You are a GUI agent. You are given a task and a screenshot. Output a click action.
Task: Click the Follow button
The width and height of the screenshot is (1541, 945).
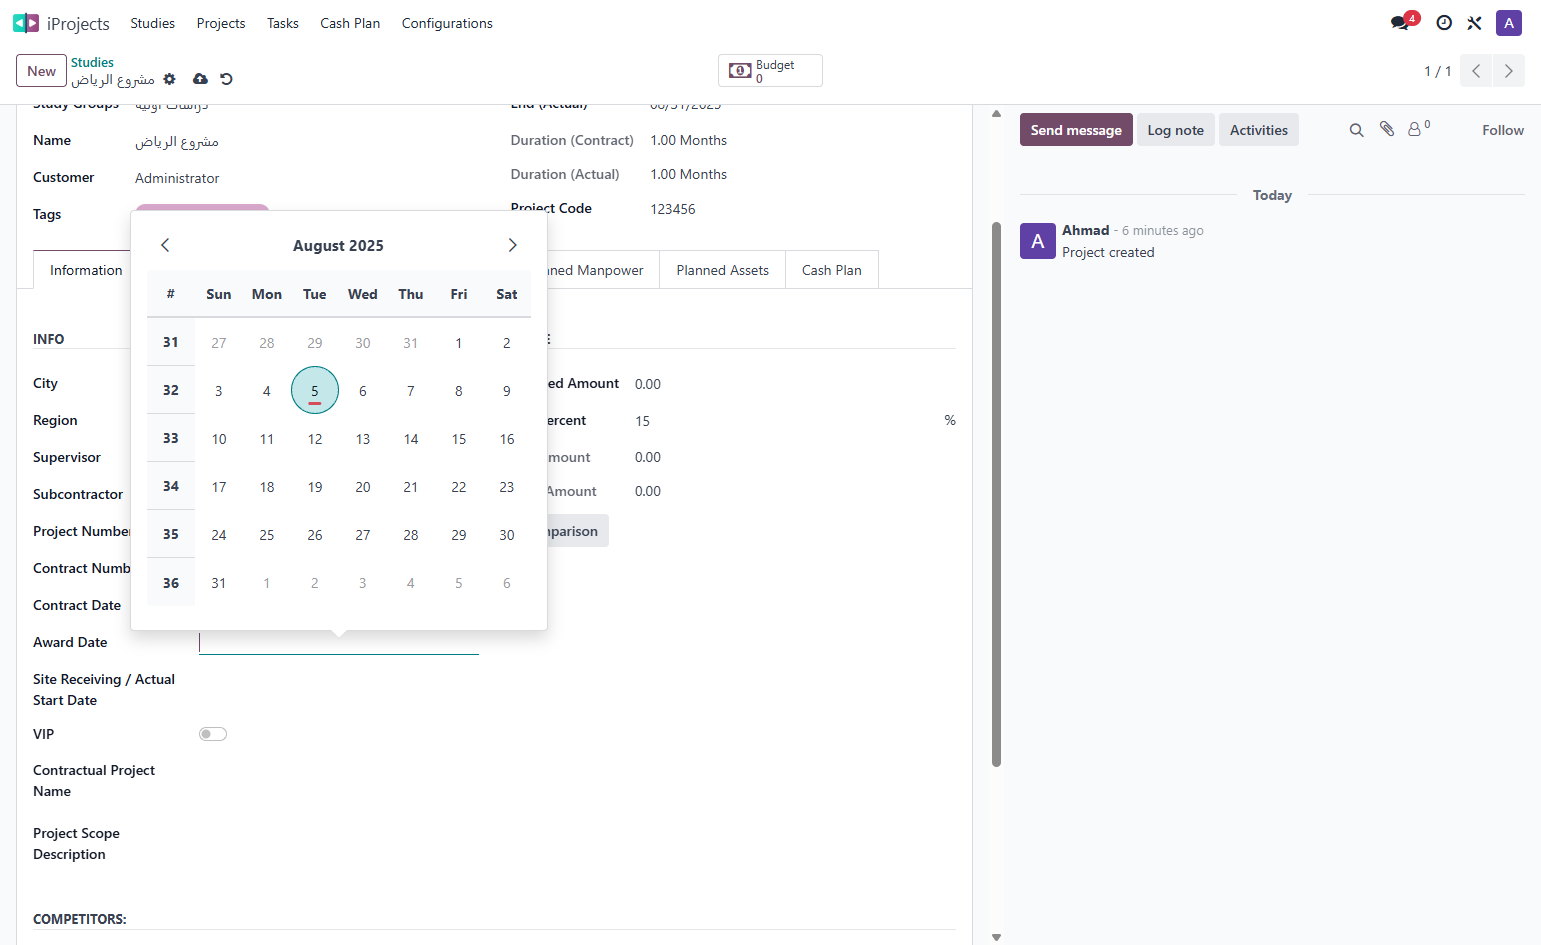point(1502,130)
